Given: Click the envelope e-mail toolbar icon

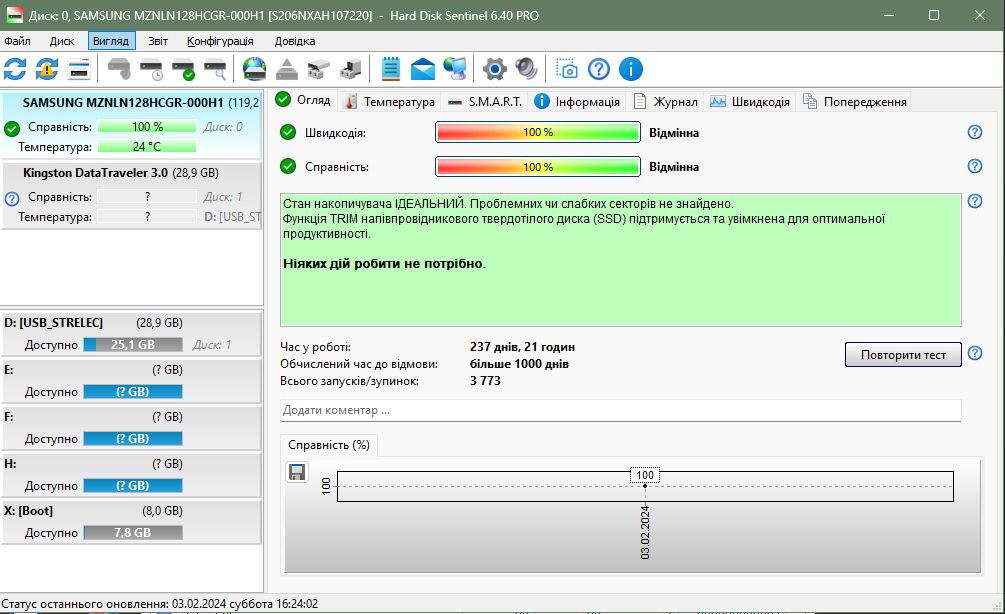Looking at the screenshot, I should [x=422, y=69].
